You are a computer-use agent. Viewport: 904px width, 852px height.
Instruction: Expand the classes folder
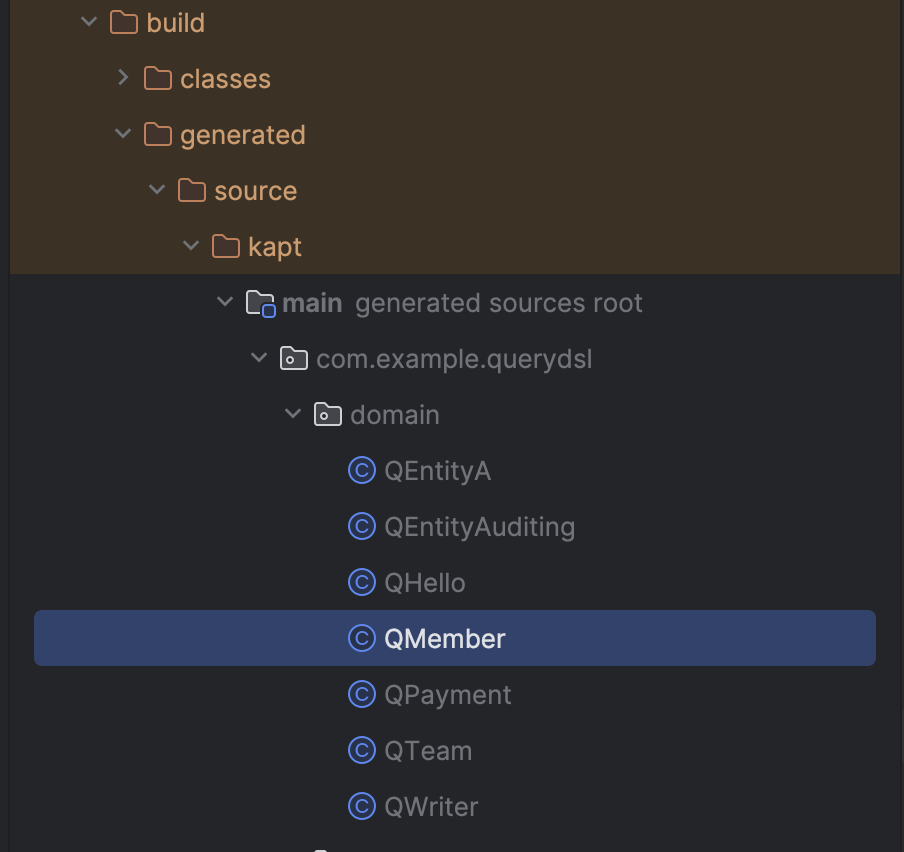click(123, 78)
